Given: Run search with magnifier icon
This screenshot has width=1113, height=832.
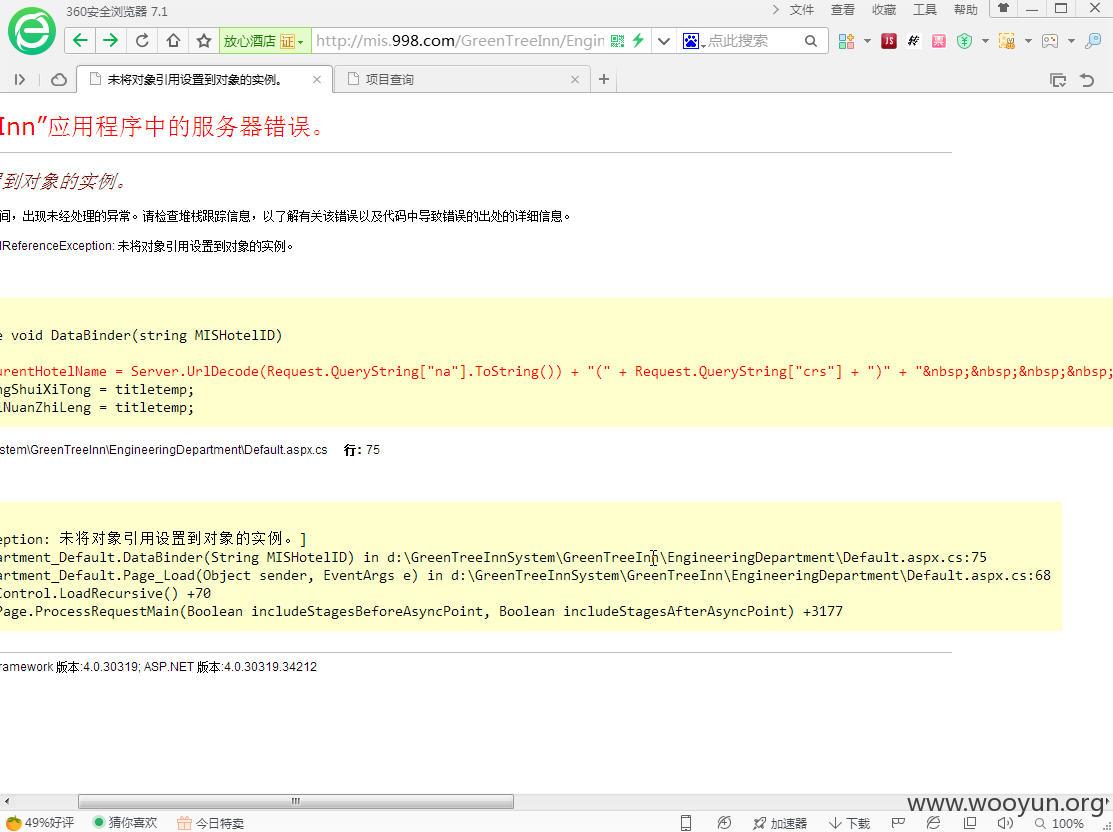Looking at the screenshot, I should pos(811,41).
